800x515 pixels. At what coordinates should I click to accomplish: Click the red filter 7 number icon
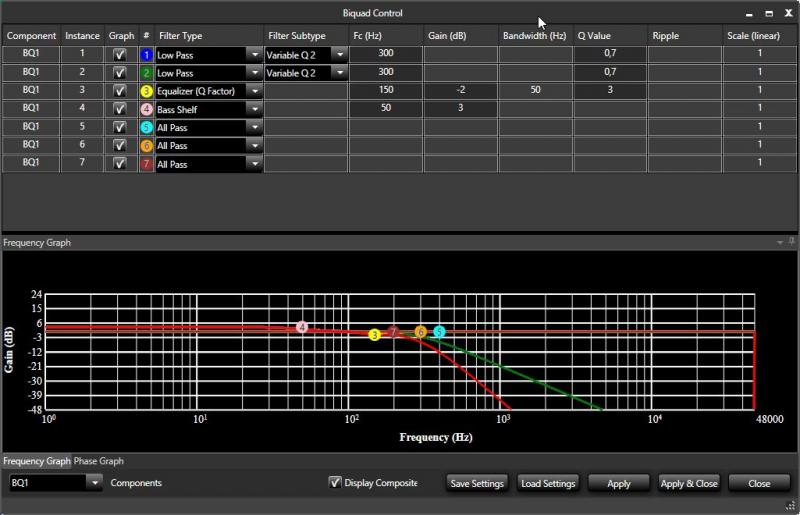146,163
